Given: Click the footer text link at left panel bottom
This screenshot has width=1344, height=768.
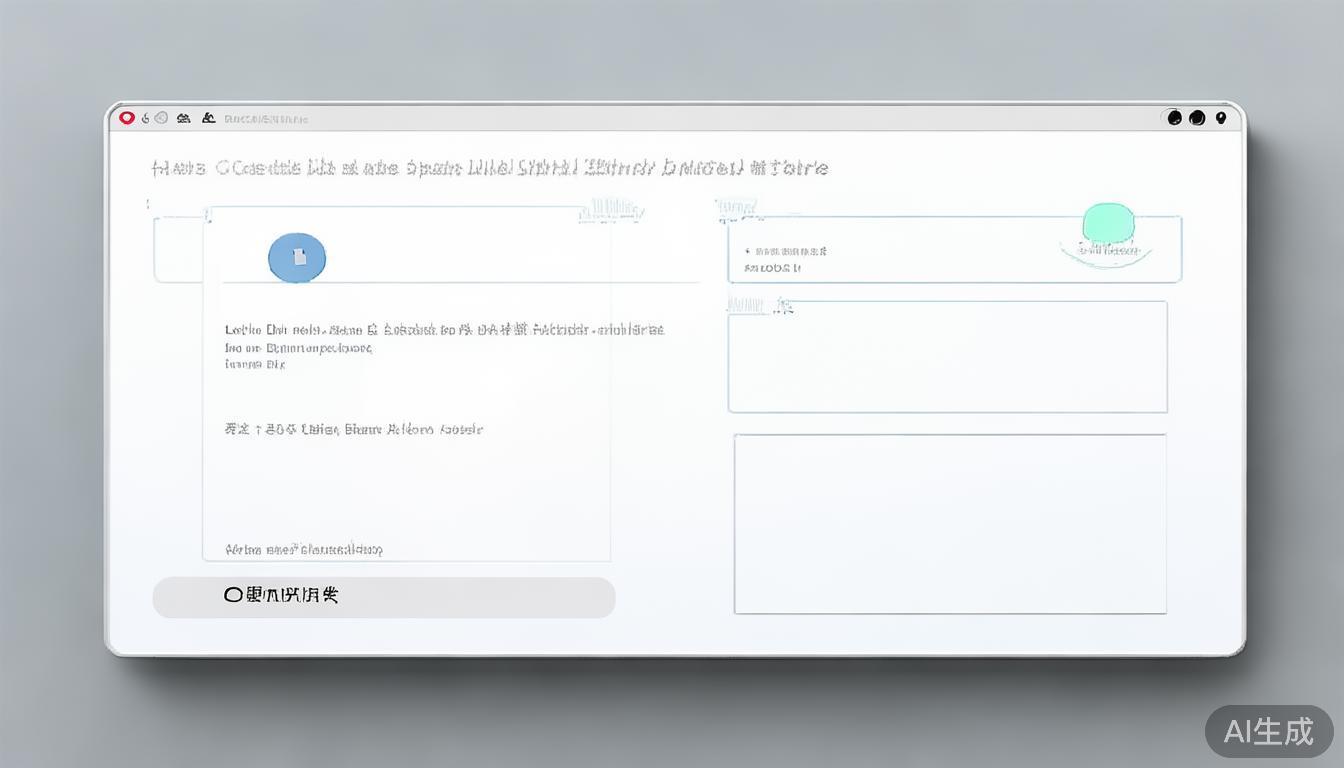Looking at the screenshot, I should (x=304, y=549).
